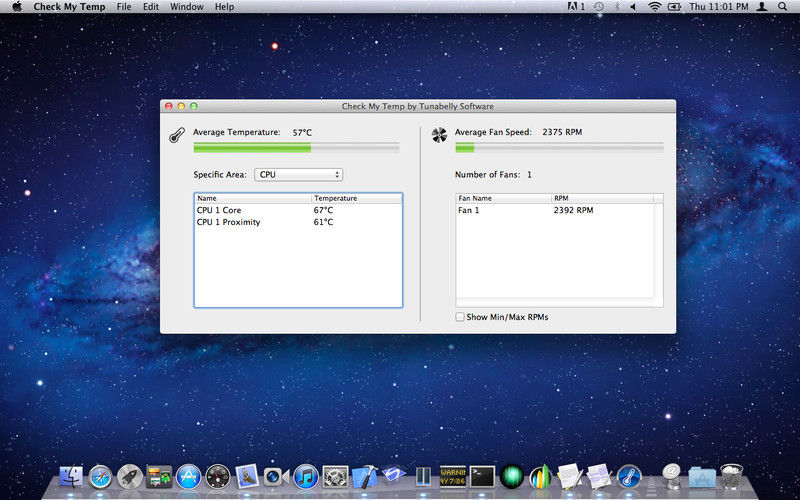
Task: Open iTunes from the dock
Action: (x=306, y=478)
